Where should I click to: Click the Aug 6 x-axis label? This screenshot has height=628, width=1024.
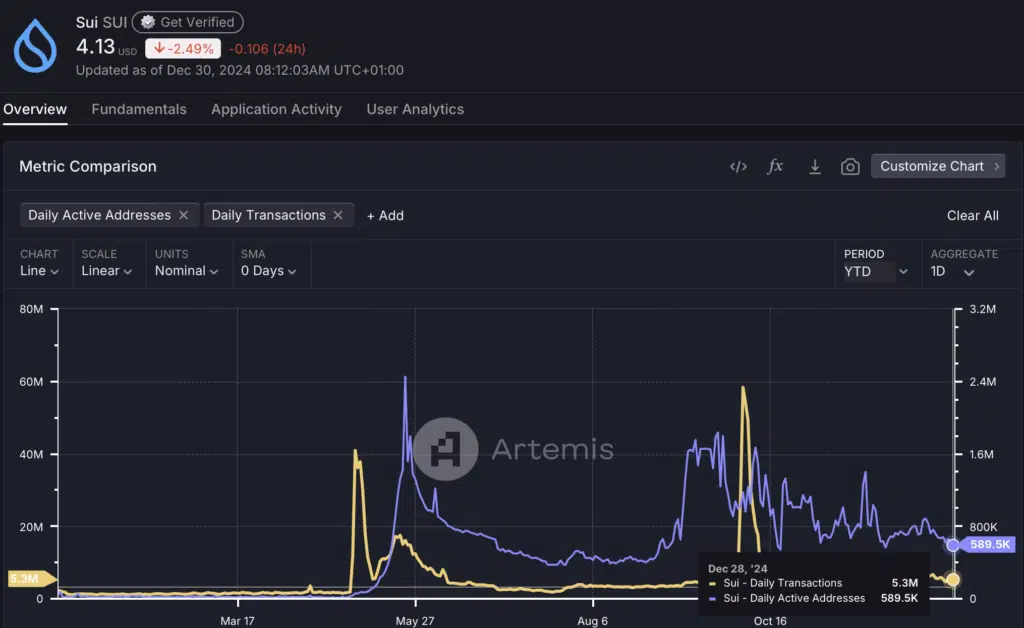coord(592,621)
